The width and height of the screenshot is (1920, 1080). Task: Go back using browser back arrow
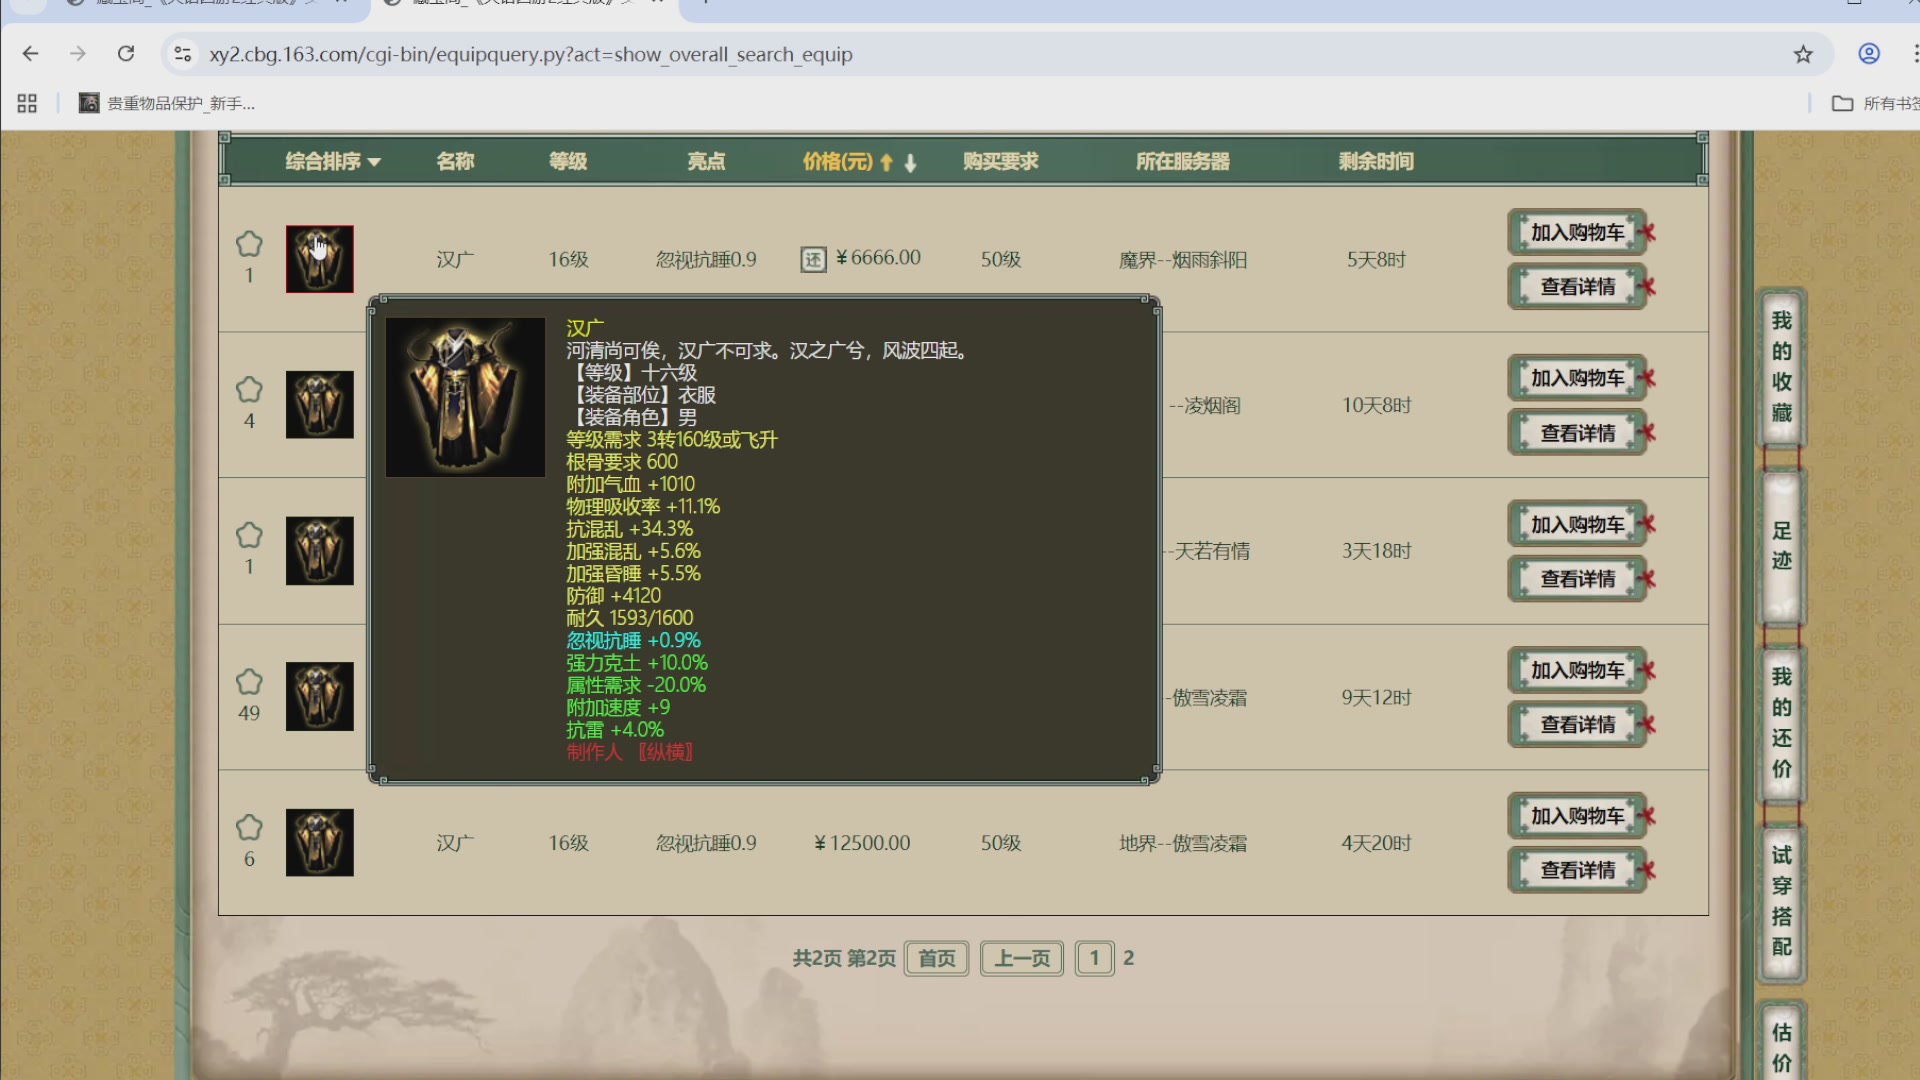(30, 54)
